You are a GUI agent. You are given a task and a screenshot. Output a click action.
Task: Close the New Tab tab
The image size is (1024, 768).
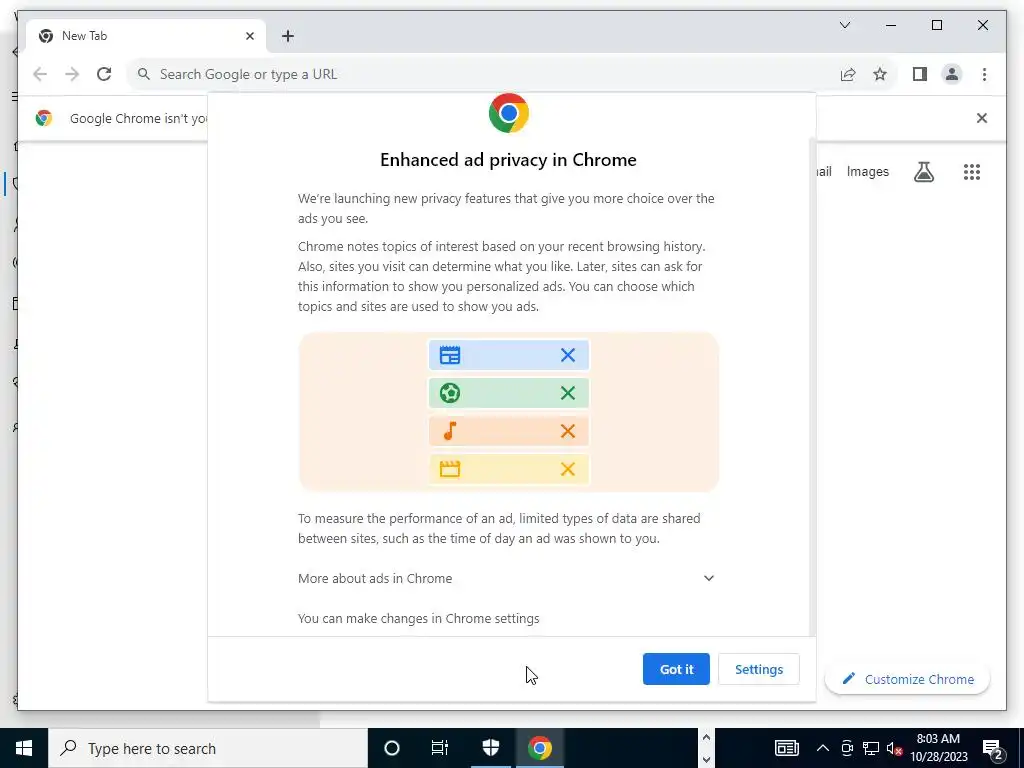tap(249, 36)
